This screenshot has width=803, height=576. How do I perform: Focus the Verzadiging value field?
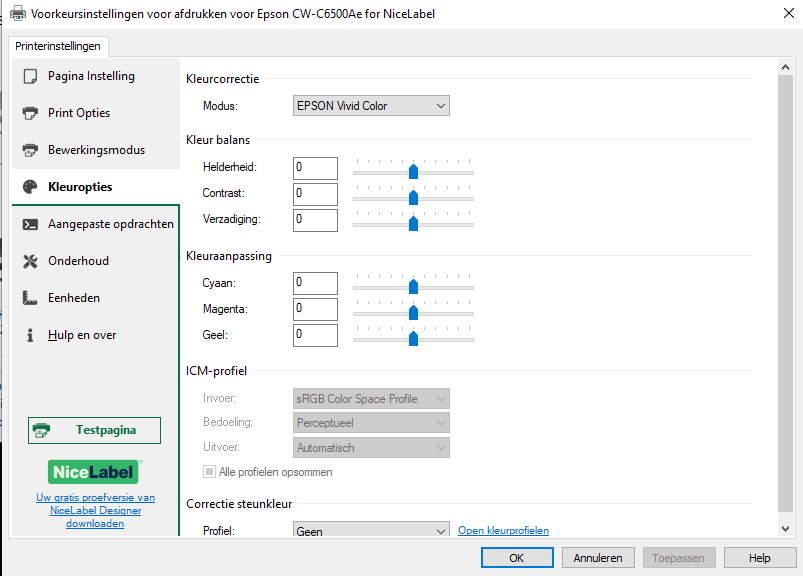pyautogui.click(x=315, y=220)
